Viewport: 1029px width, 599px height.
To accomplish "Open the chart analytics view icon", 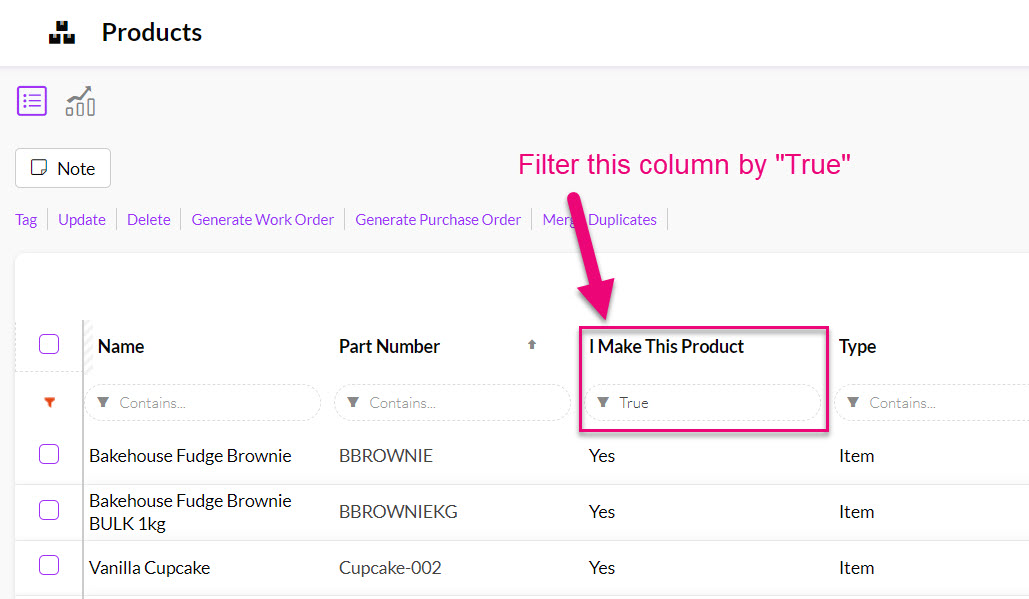I will coord(80,101).
